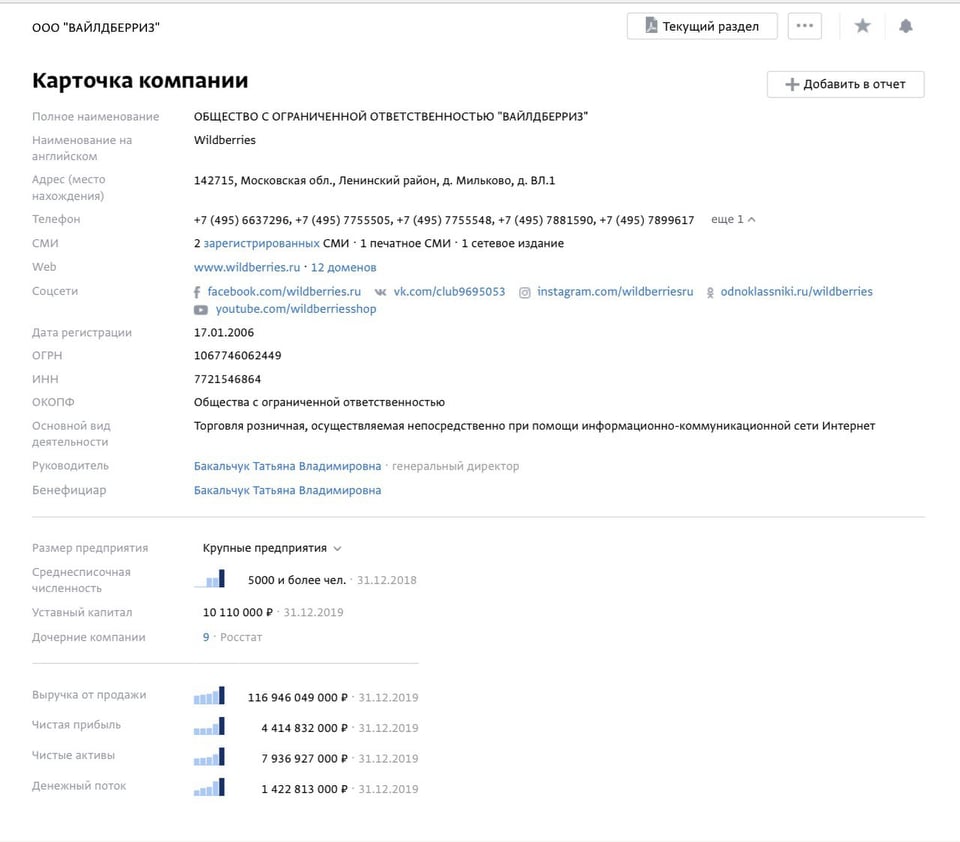Click the cash flow bar chart icon
This screenshot has height=842, width=960.
coord(209,787)
